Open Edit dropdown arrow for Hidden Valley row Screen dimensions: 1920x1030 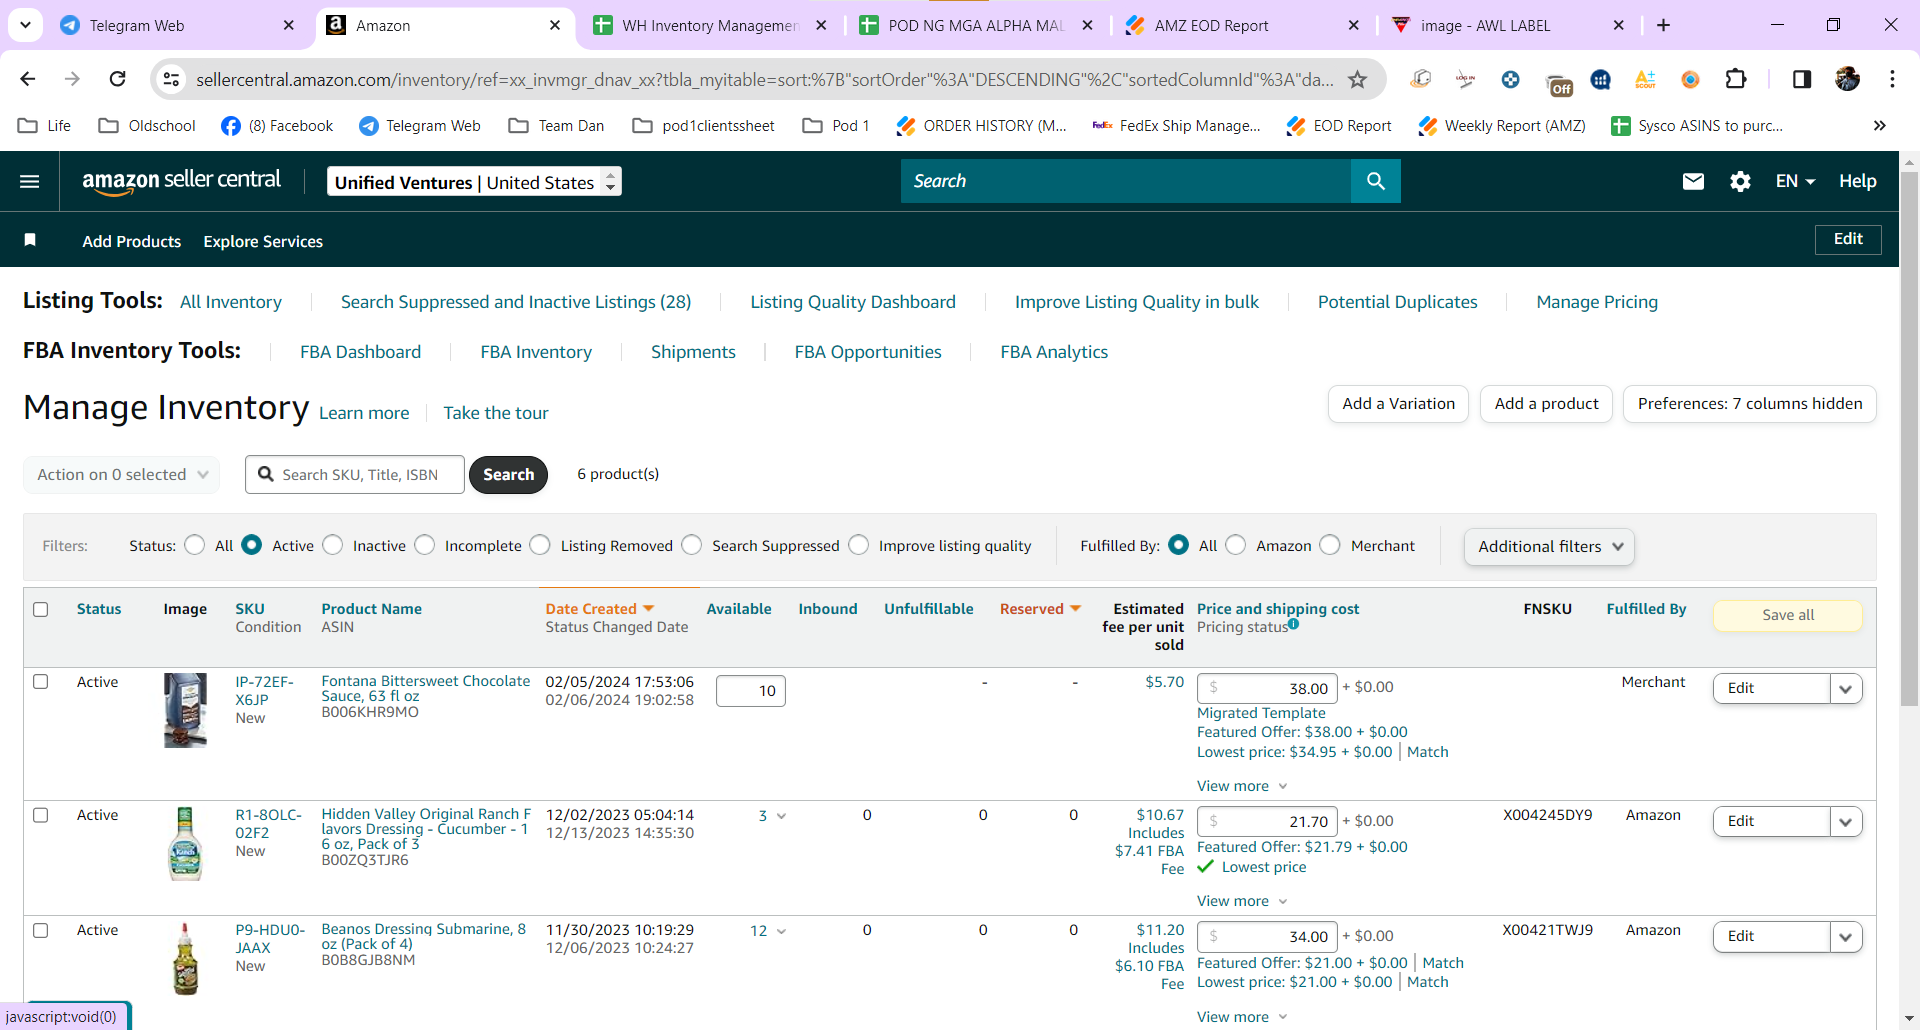coord(1846,822)
